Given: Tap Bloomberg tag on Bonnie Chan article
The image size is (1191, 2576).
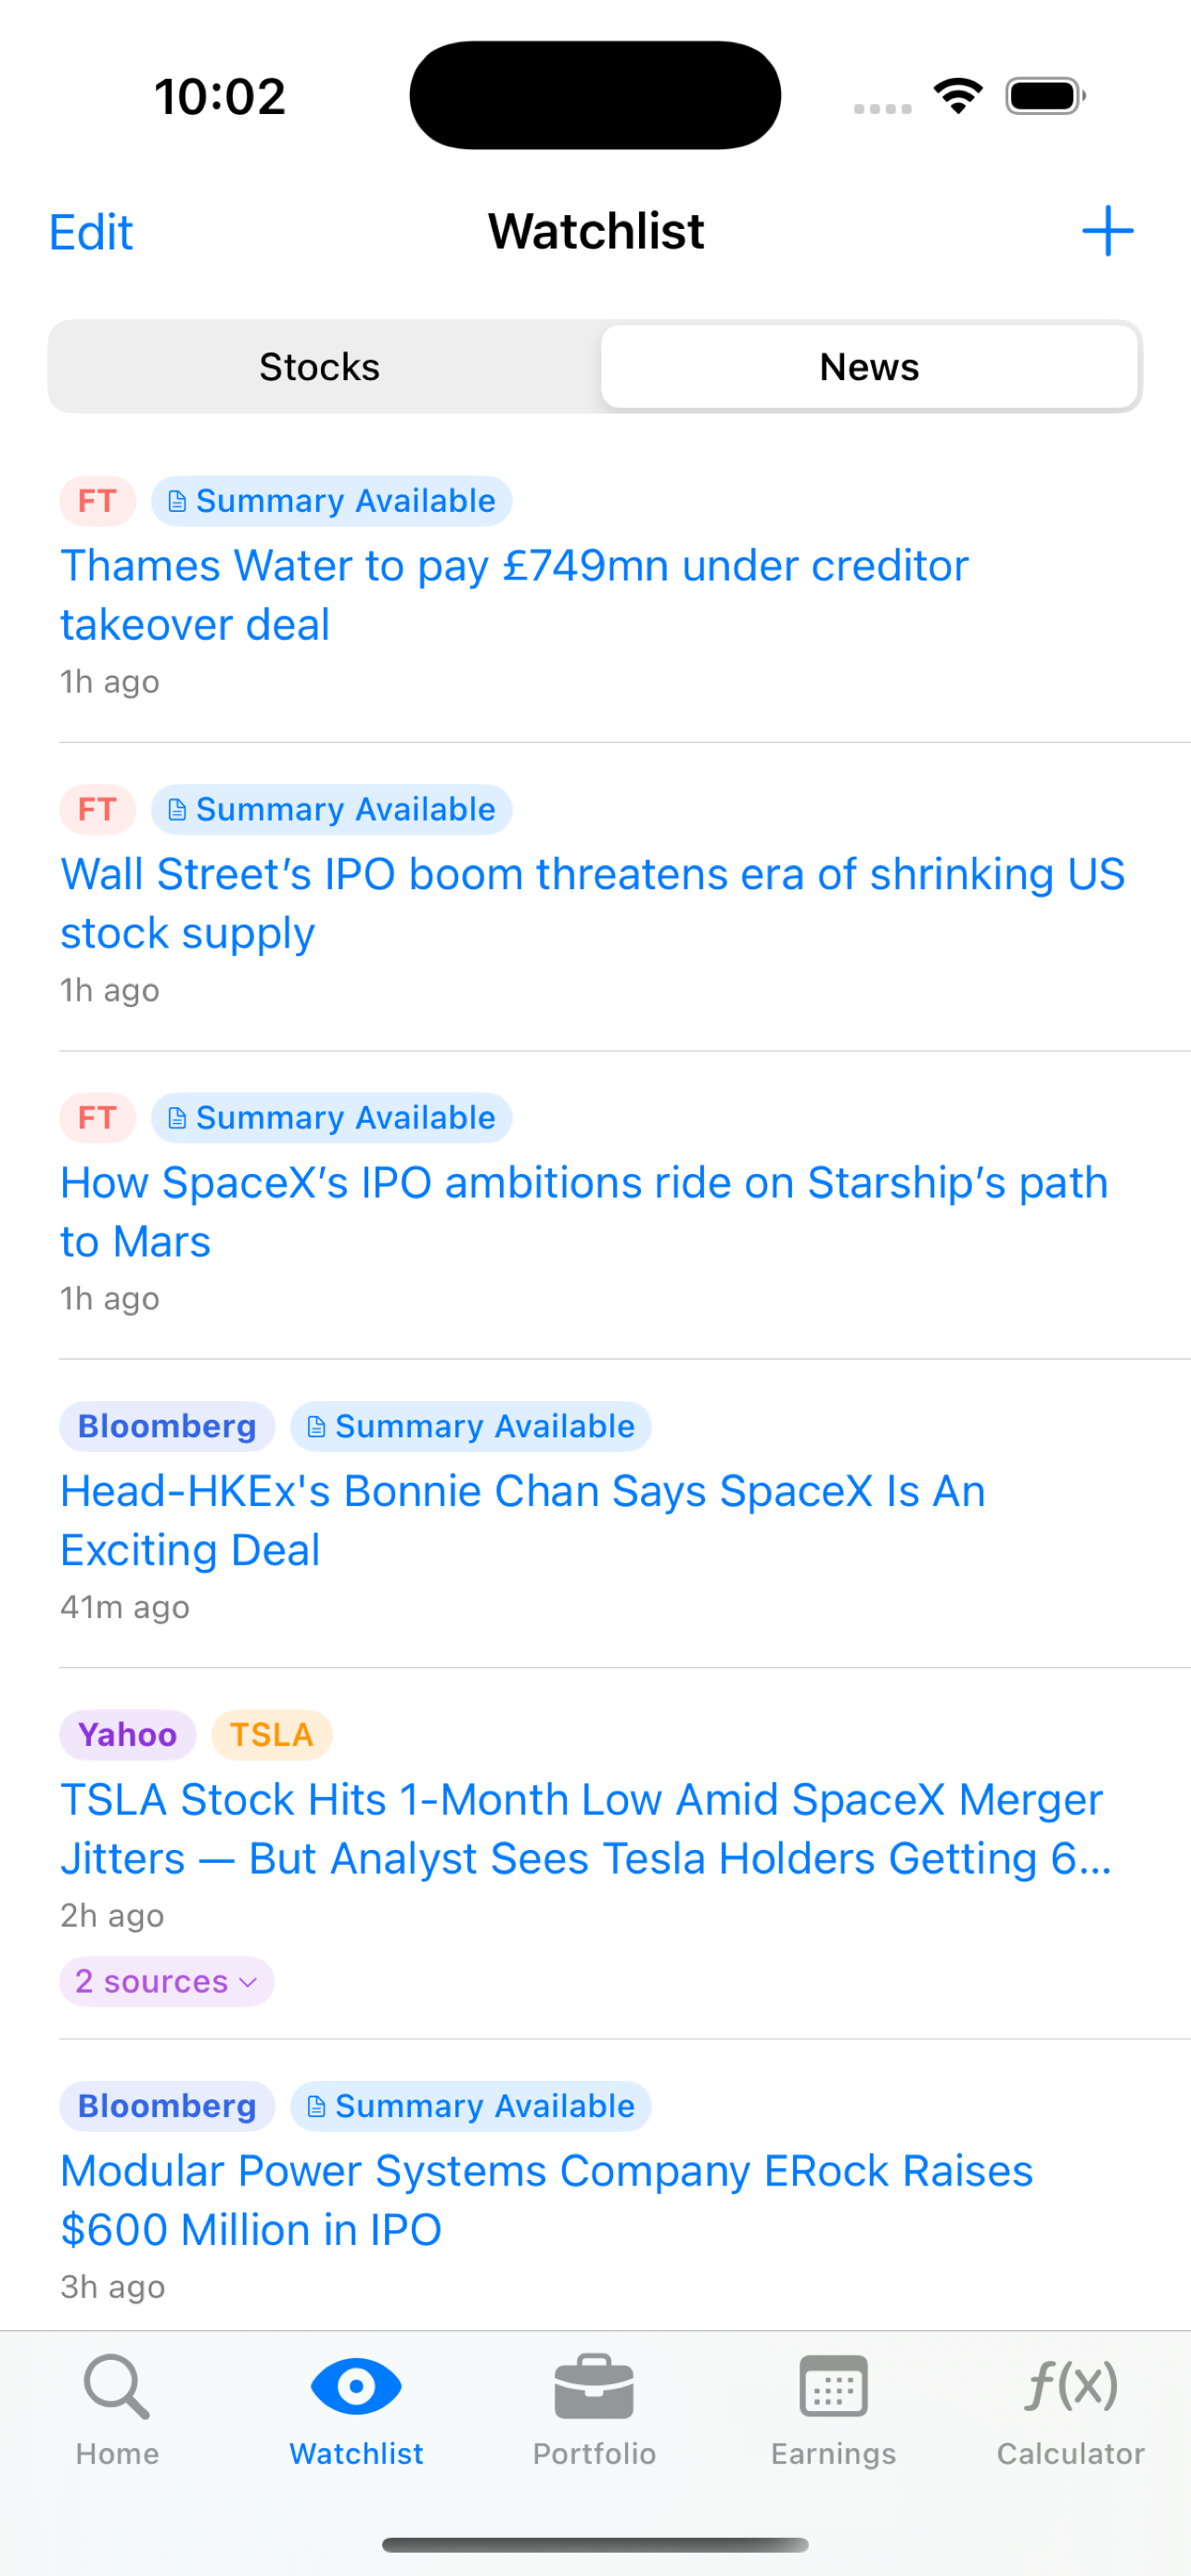Looking at the screenshot, I should click(x=167, y=1426).
